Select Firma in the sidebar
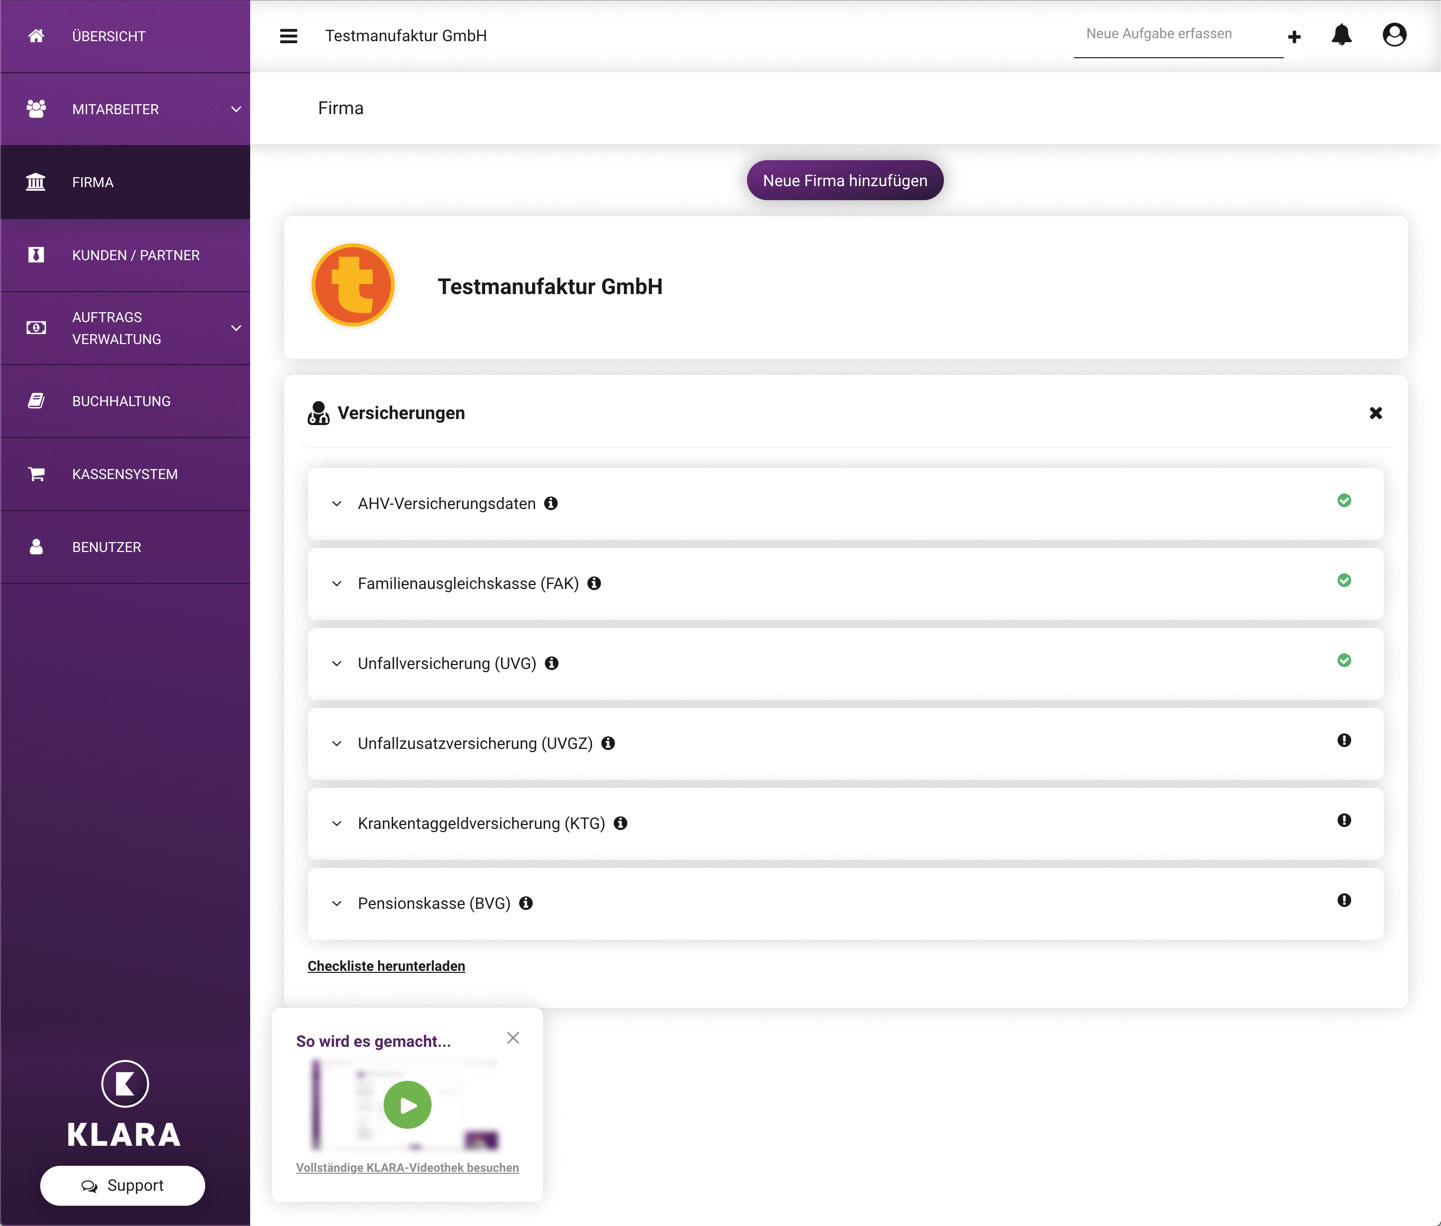1441x1226 pixels. click(125, 182)
